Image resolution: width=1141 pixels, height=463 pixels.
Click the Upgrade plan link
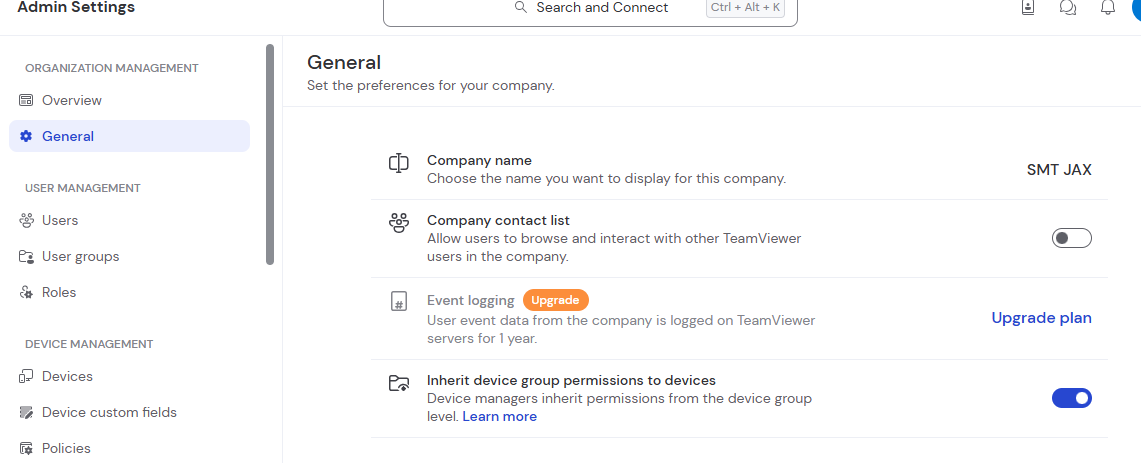[x=1041, y=318]
